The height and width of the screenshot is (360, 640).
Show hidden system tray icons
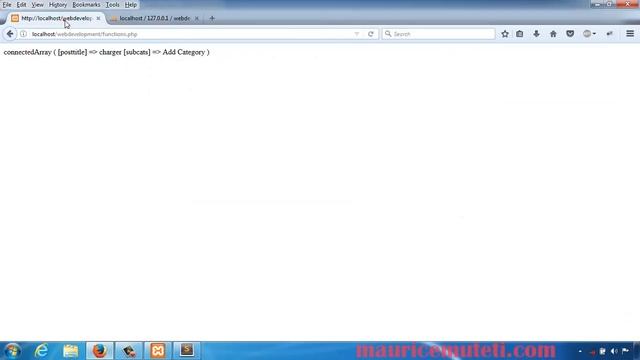click(x=580, y=351)
